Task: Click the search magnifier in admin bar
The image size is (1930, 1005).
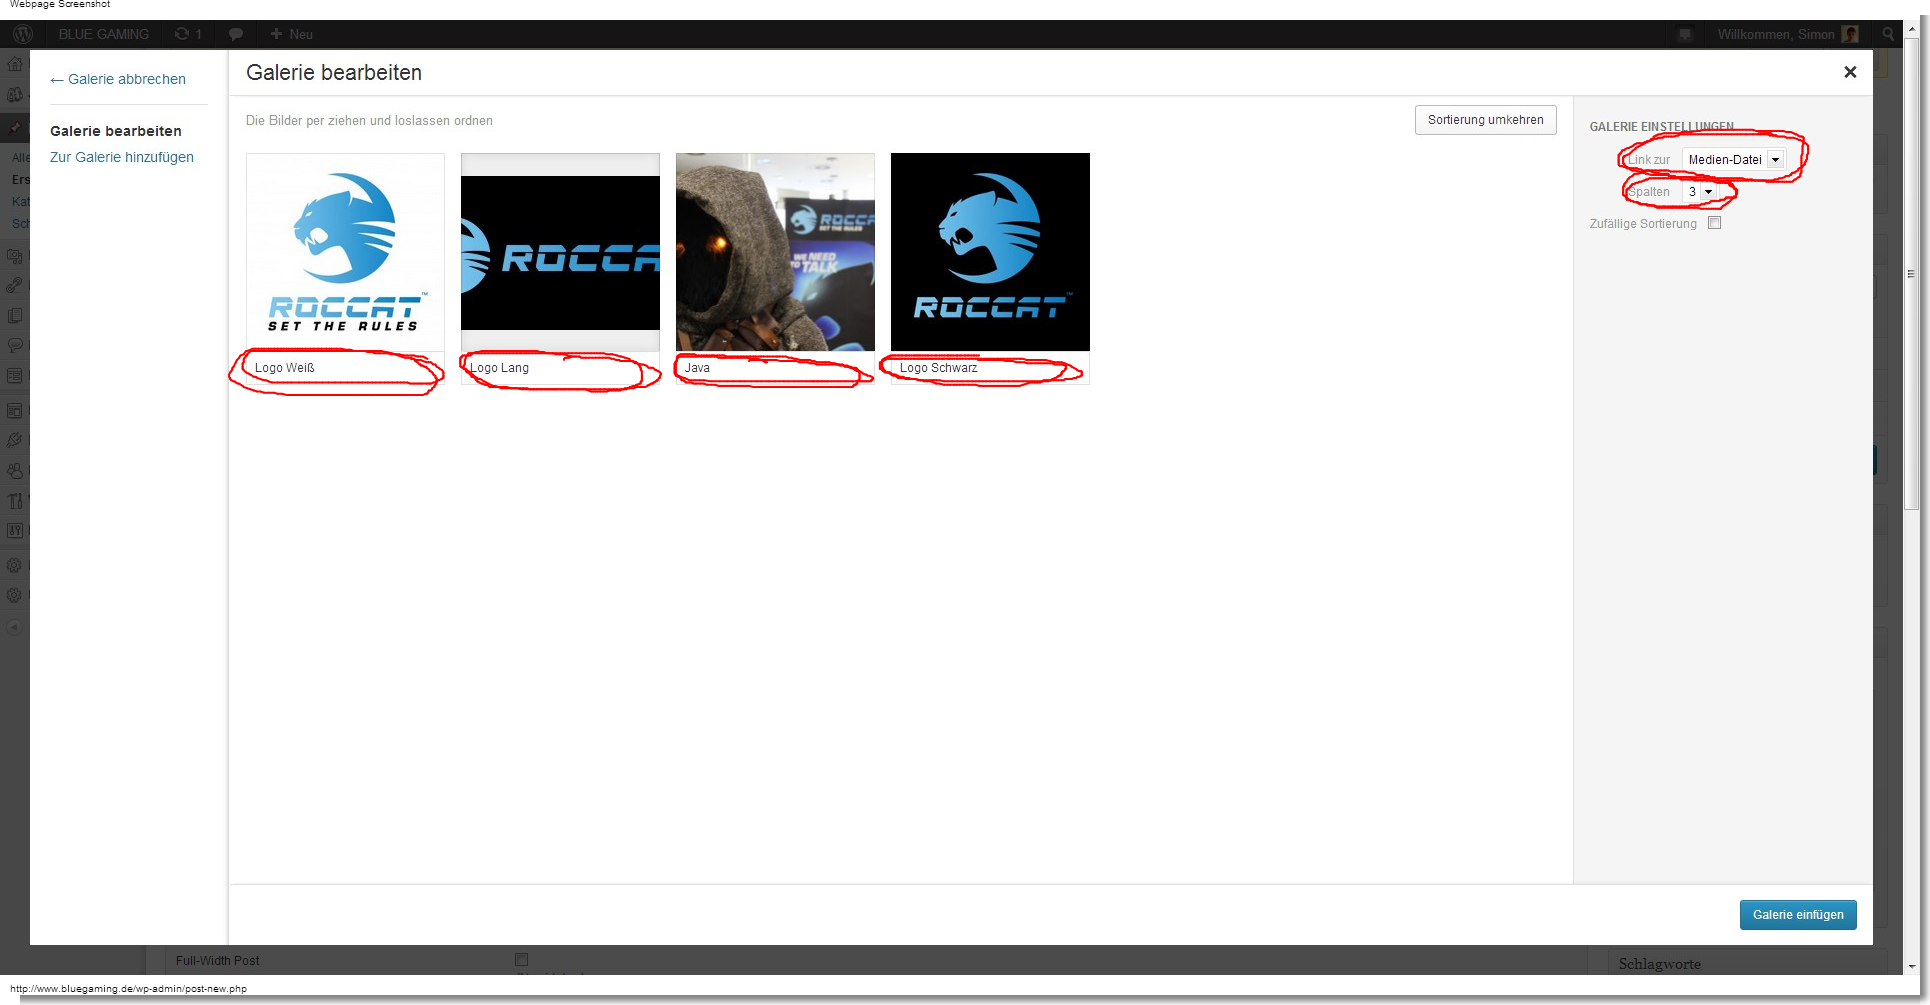Action: (x=1888, y=34)
